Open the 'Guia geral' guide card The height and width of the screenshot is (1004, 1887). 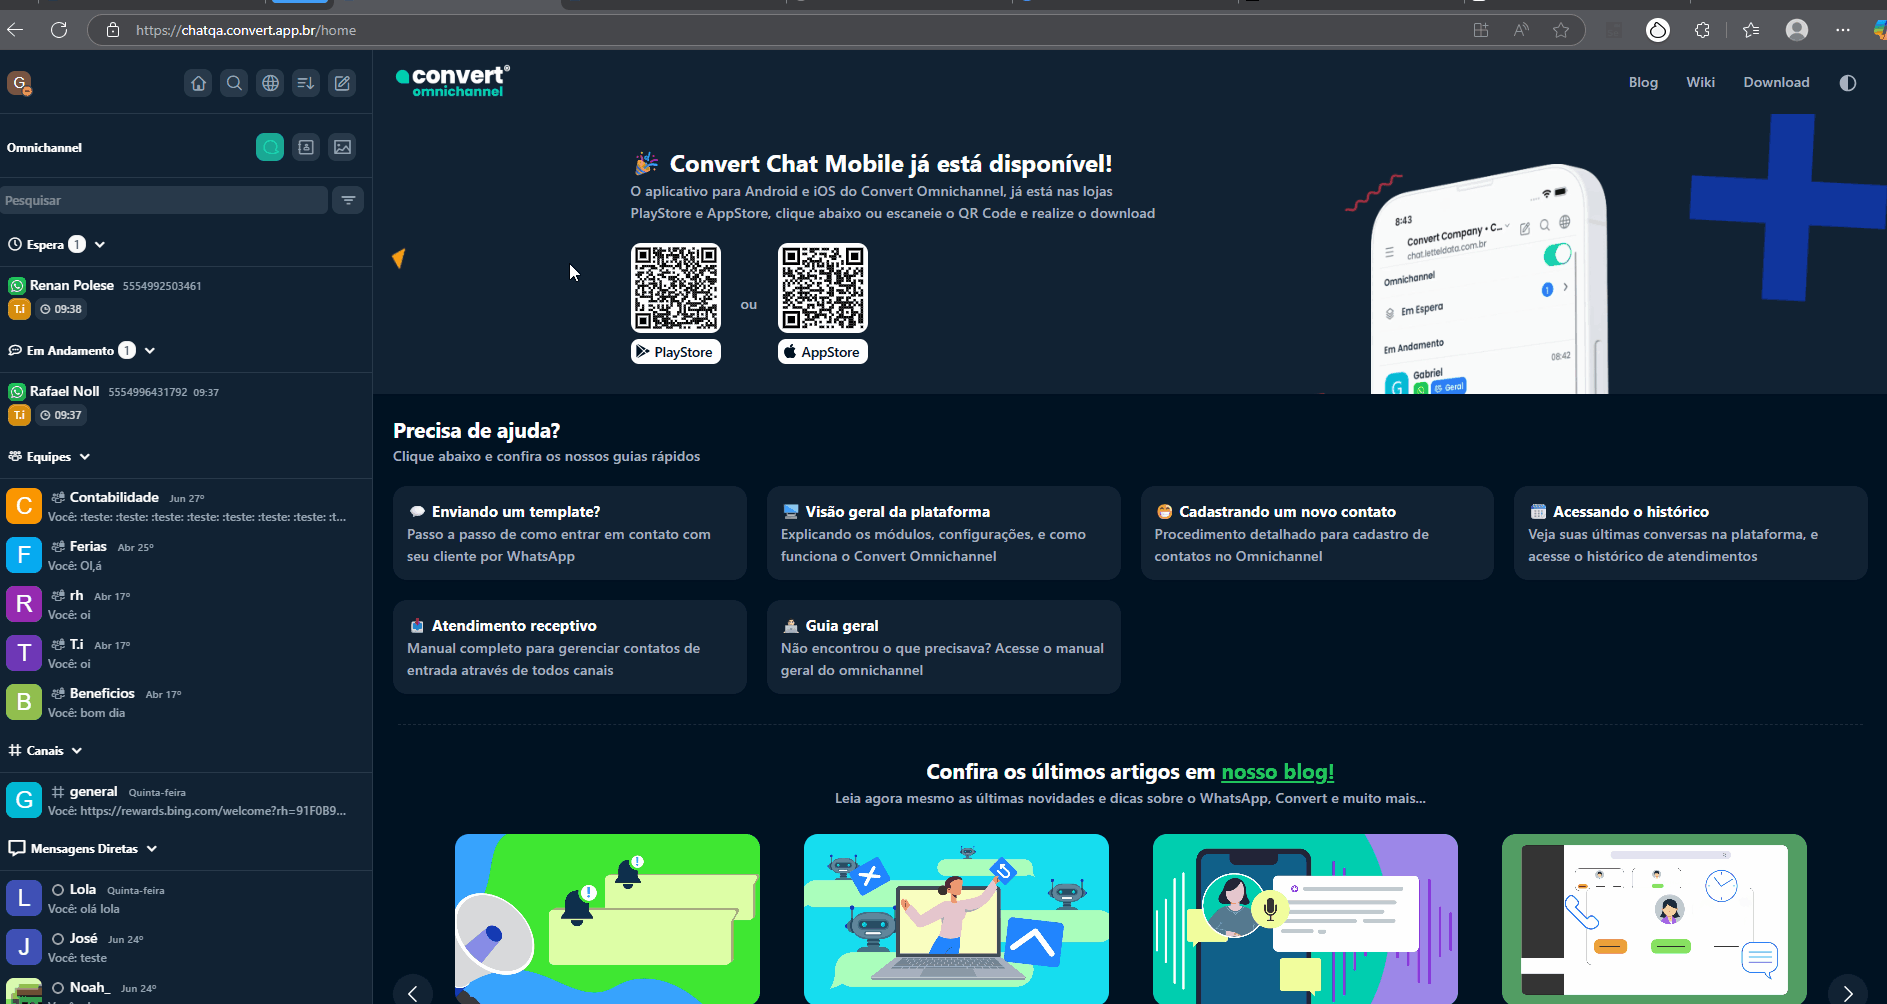tap(944, 647)
